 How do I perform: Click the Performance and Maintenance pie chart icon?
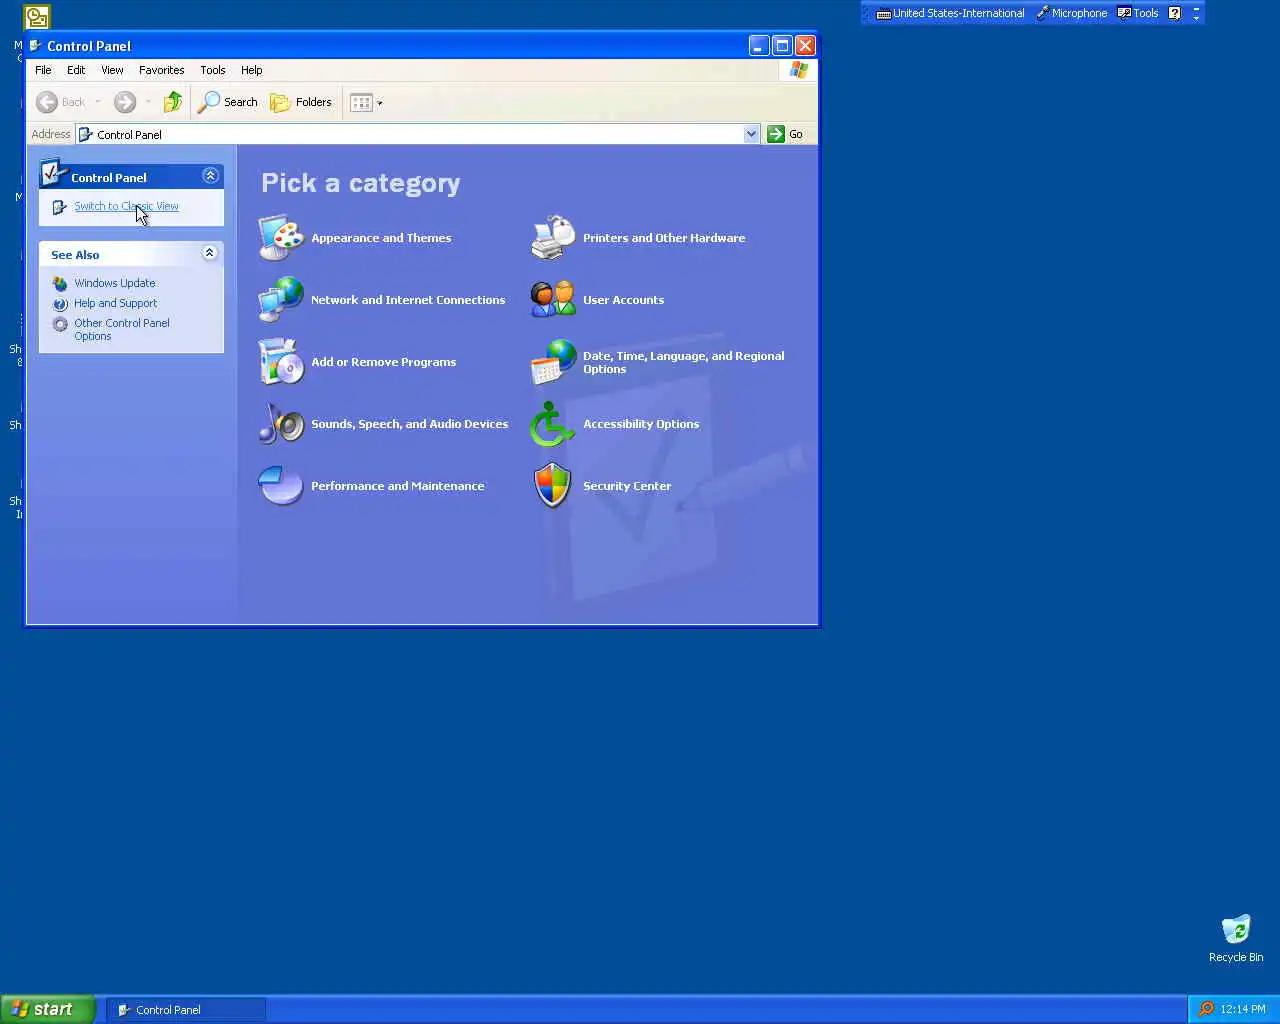pos(281,486)
